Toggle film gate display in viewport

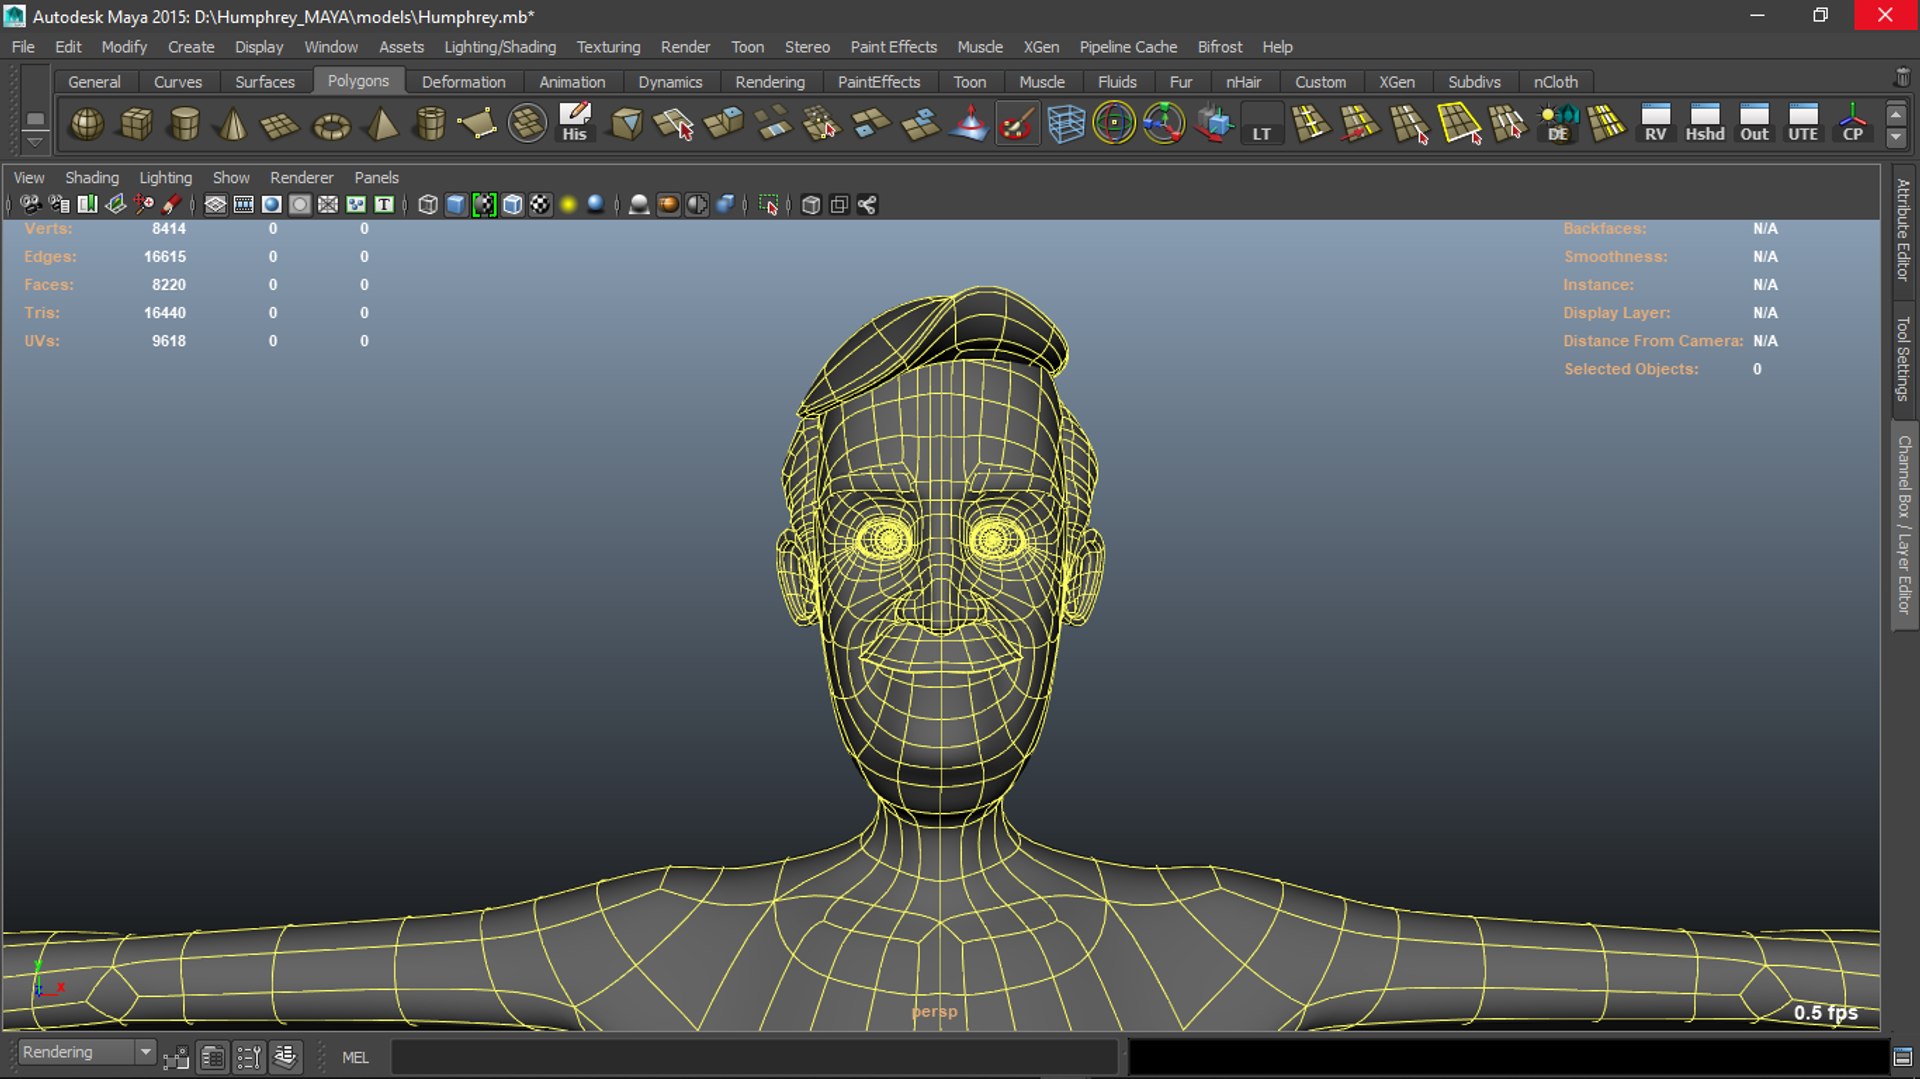point(243,205)
